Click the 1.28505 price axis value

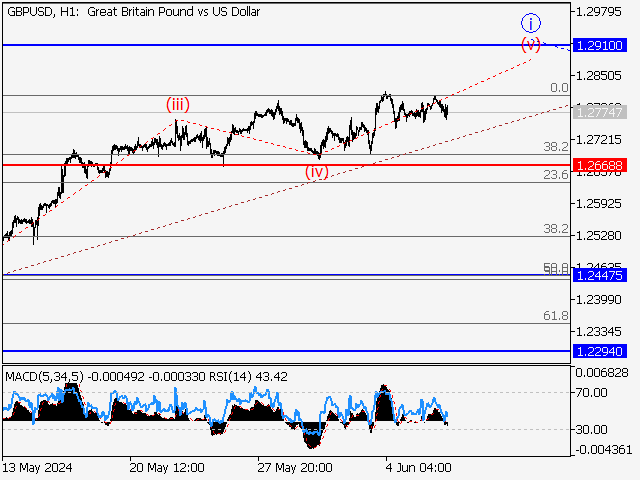pyautogui.click(x=598, y=76)
